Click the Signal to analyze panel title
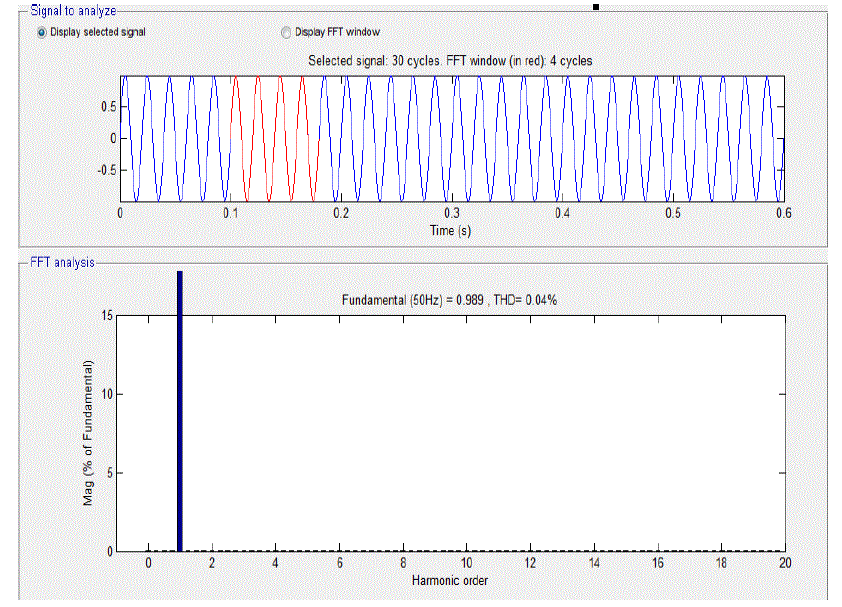This screenshot has width=842, height=607. click(73, 11)
